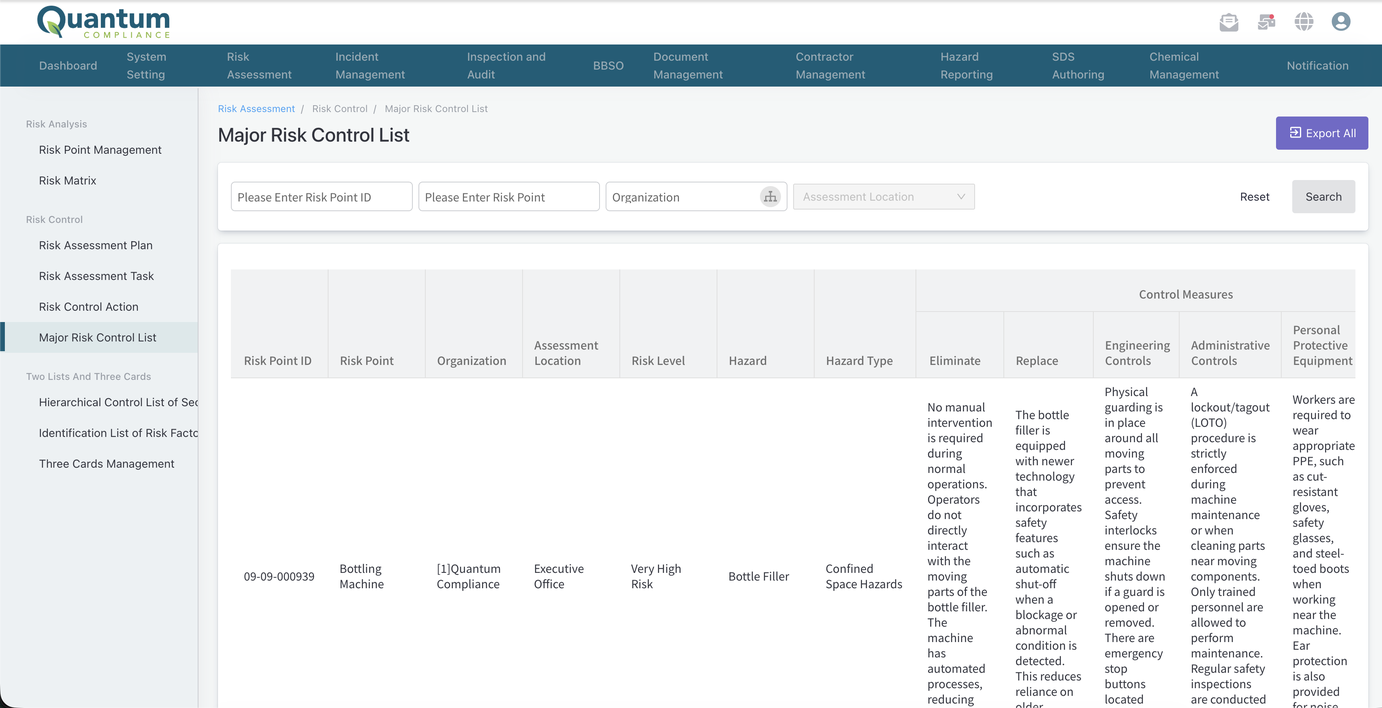The height and width of the screenshot is (708, 1382).
Task: Open Chemical Management menu
Action: tap(1184, 66)
